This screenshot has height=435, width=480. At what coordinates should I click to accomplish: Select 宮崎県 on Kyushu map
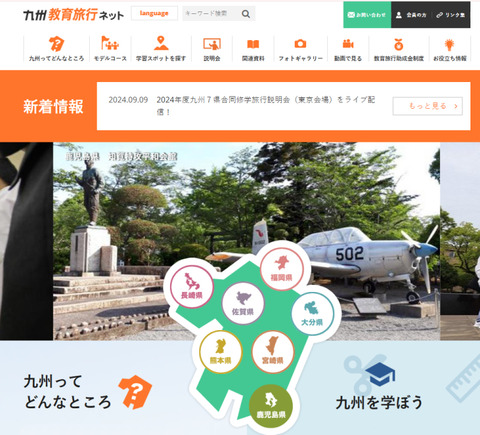[x=273, y=352]
